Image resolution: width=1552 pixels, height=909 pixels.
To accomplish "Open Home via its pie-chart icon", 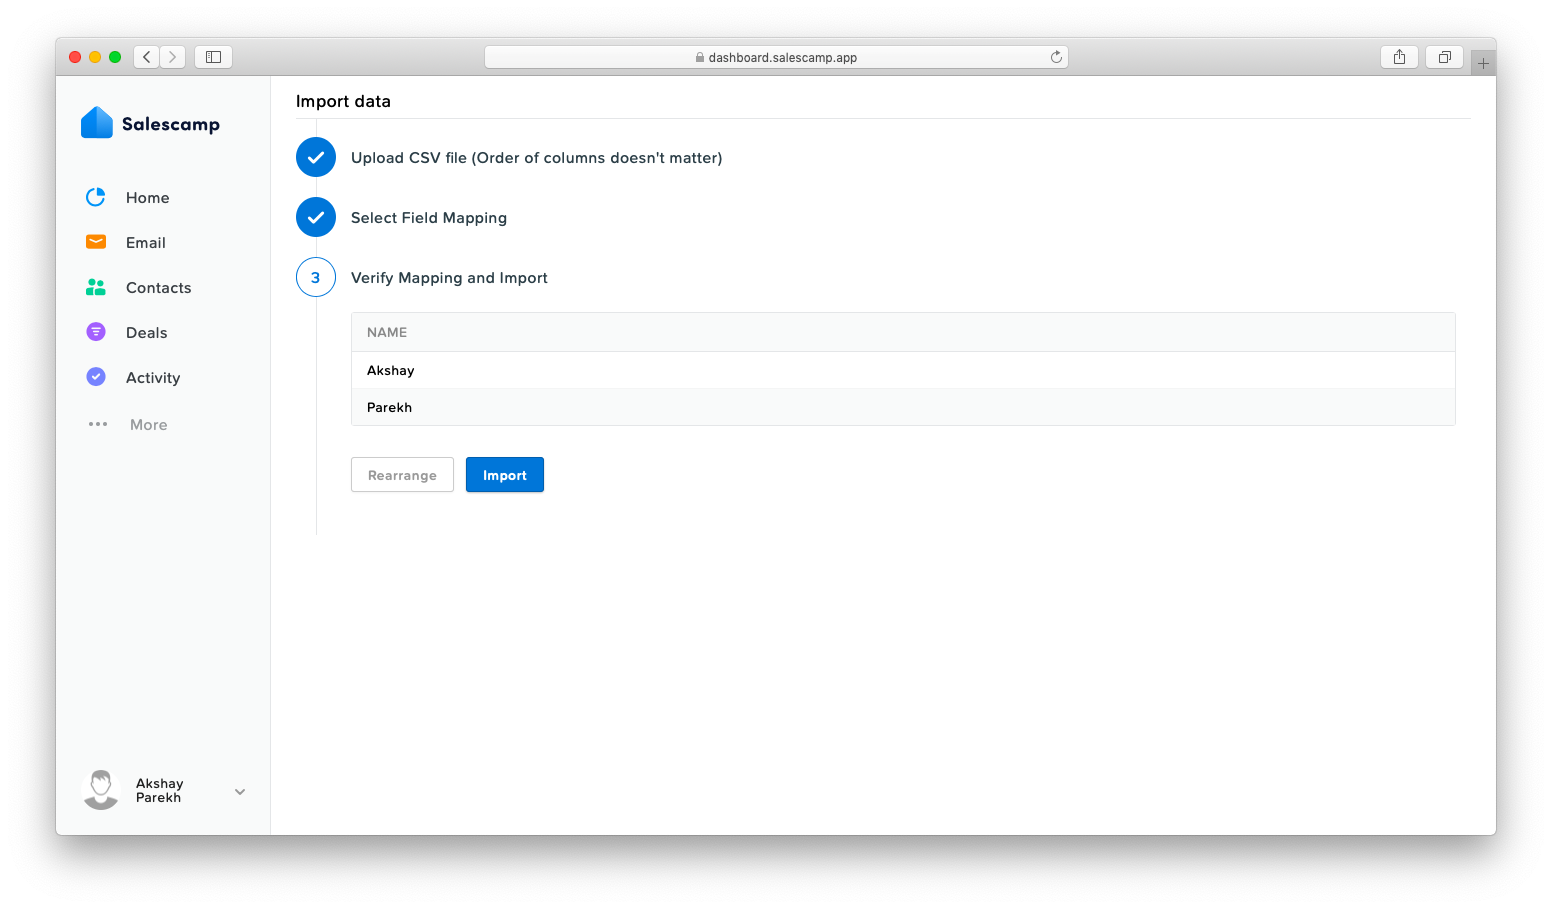I will [x=96, y=197].
